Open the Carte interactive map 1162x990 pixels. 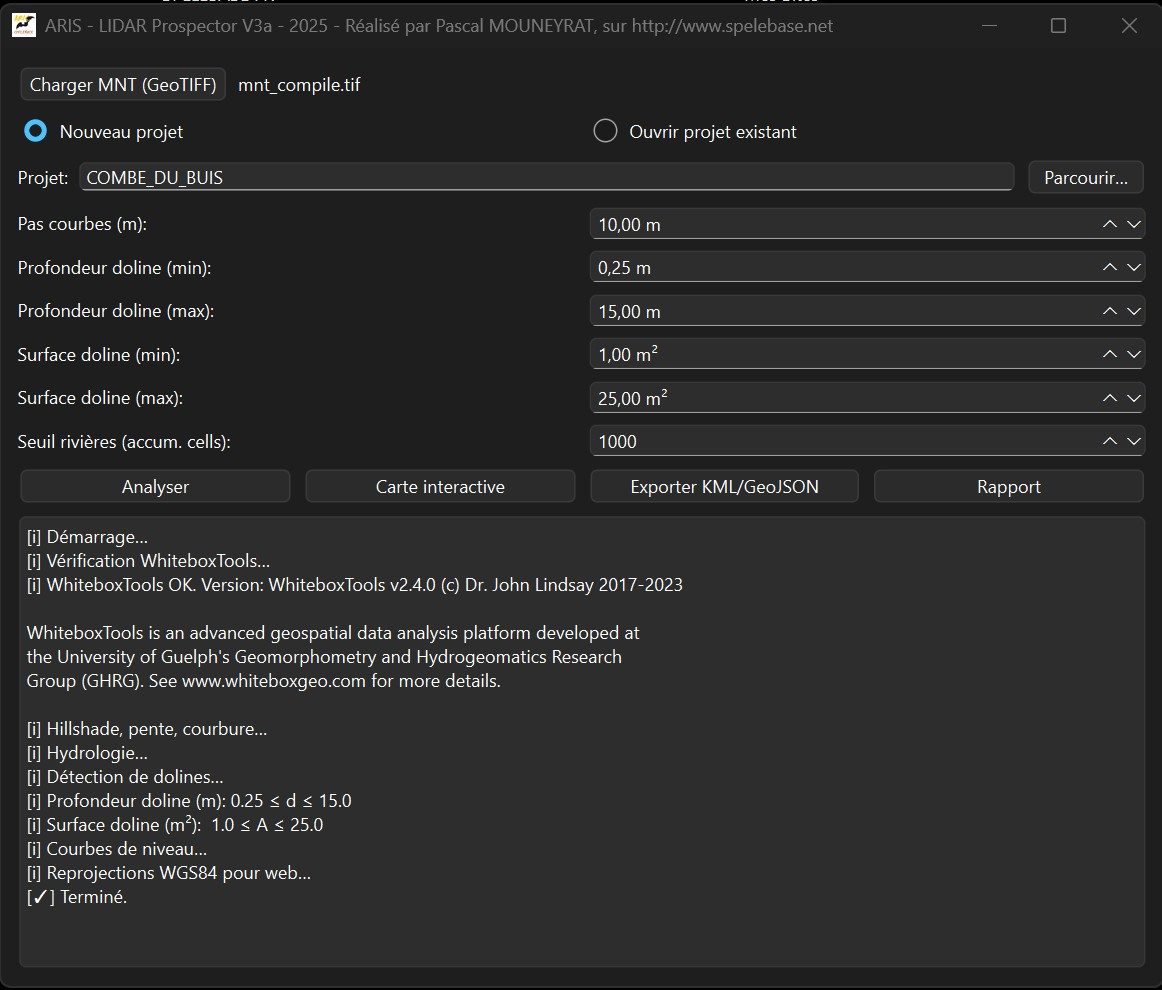pyautogui.click(x=440, y=487)
